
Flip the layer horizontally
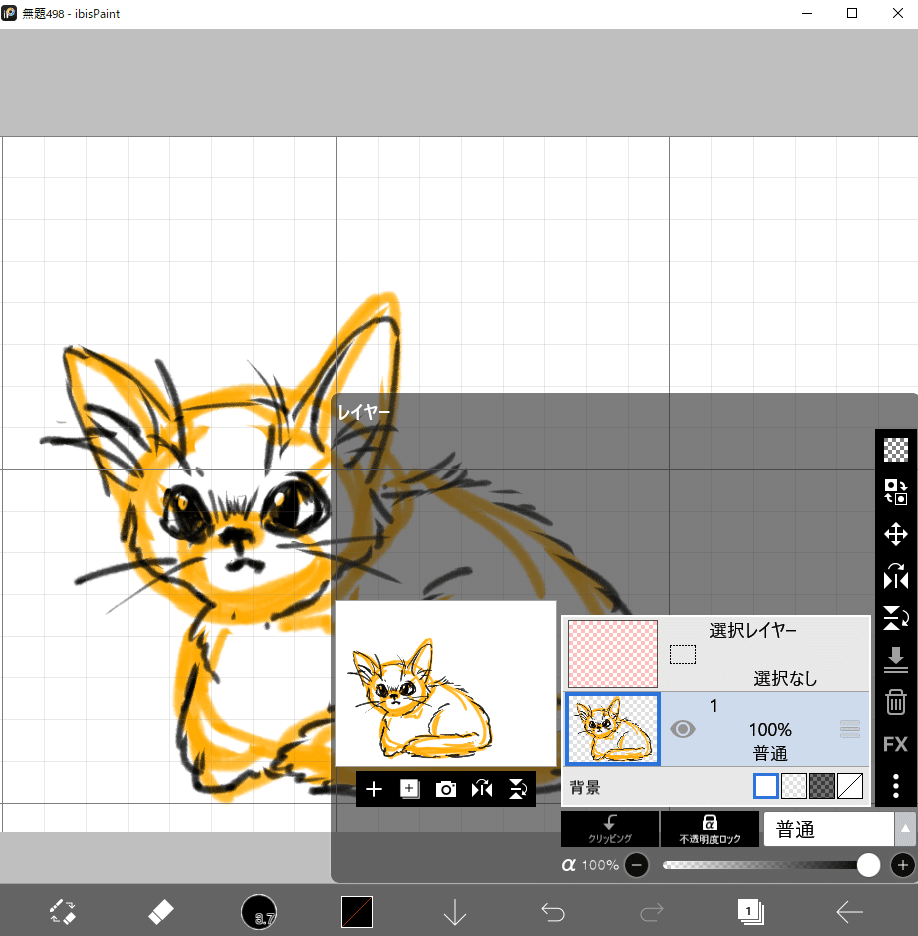[895, 577]
